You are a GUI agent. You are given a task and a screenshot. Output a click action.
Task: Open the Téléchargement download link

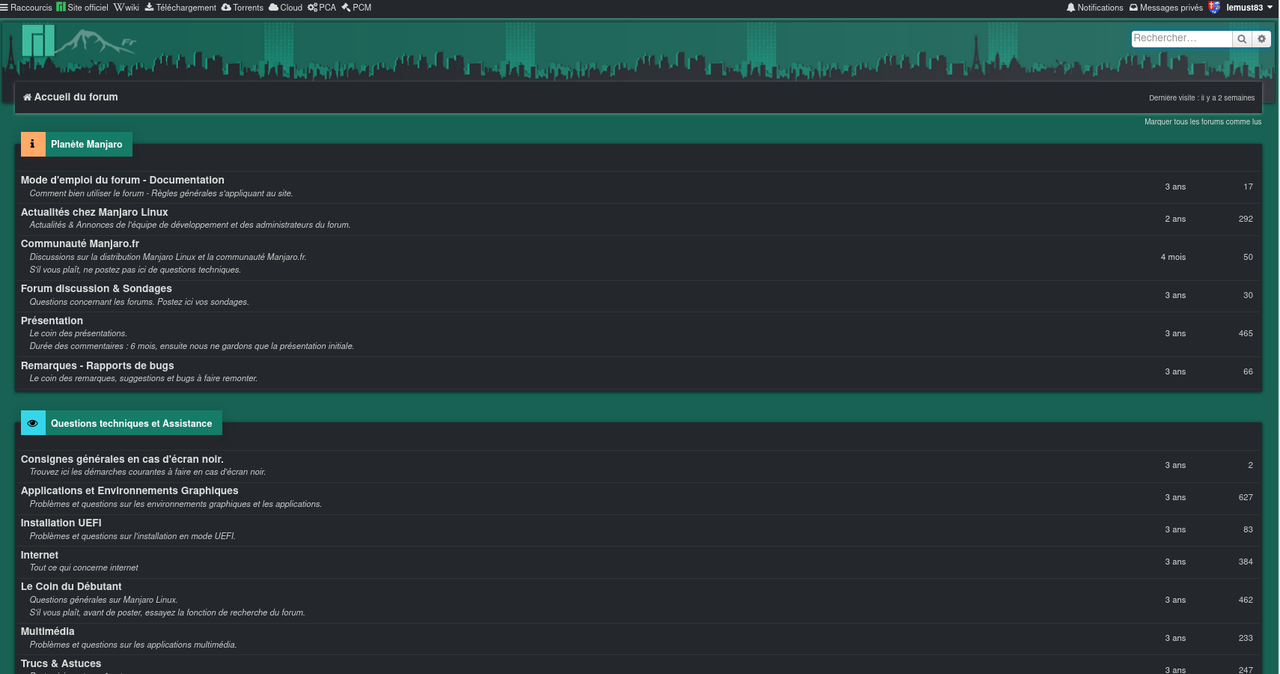(x=181, y=7)
